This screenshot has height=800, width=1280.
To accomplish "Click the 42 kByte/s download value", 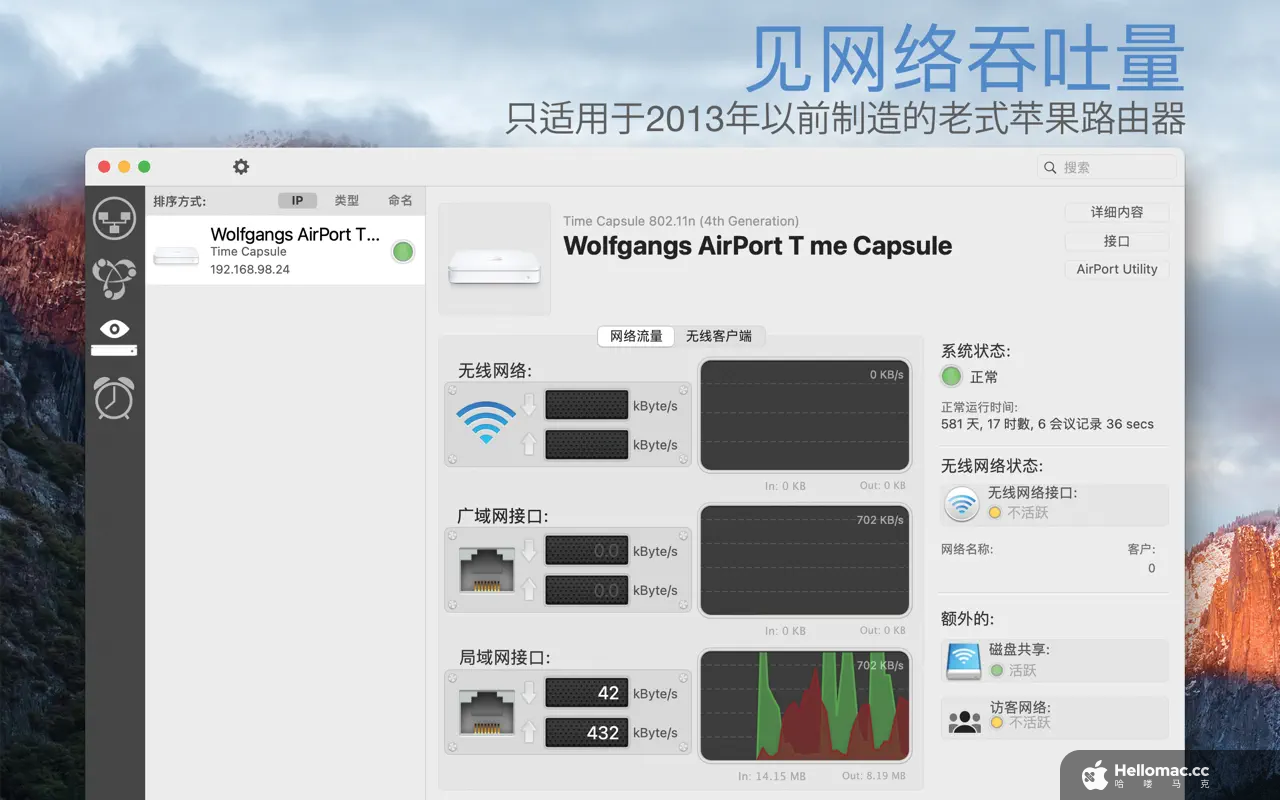I will coord(587,693).
